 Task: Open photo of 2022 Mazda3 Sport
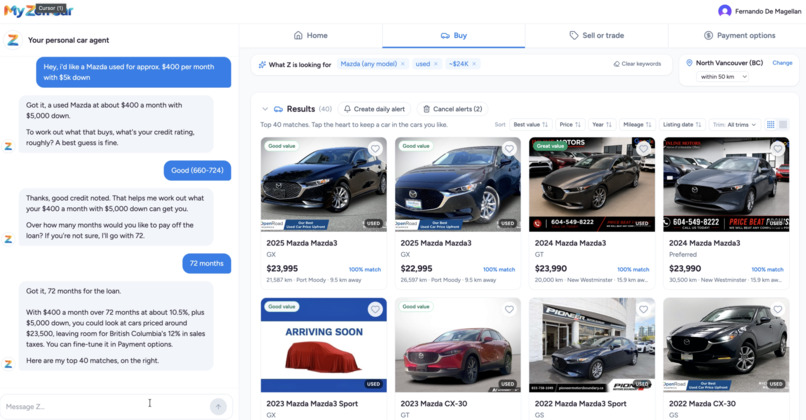coord(592,345)
